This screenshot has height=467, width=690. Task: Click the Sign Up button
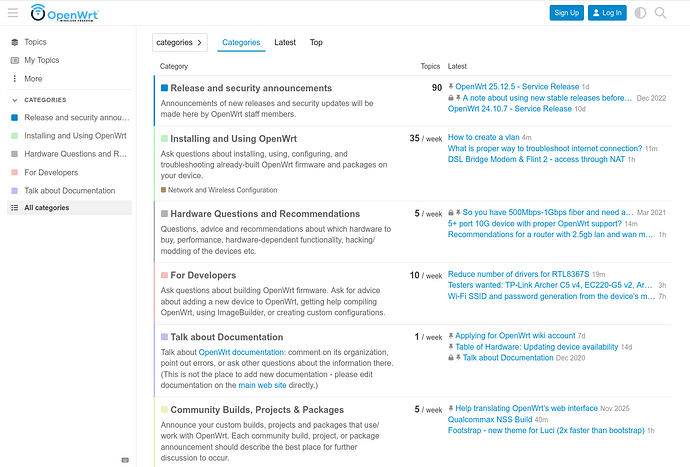[566, 13]
